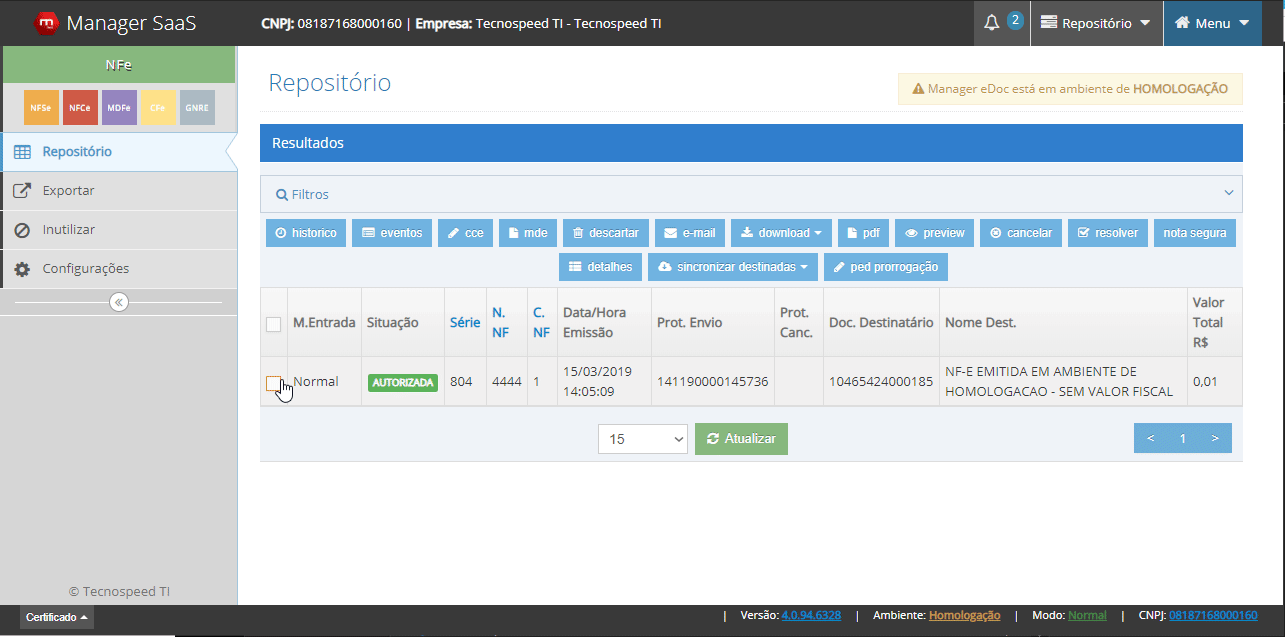Go to the previous results page
Screen dimensions: 1285x637
point(1151,438)
